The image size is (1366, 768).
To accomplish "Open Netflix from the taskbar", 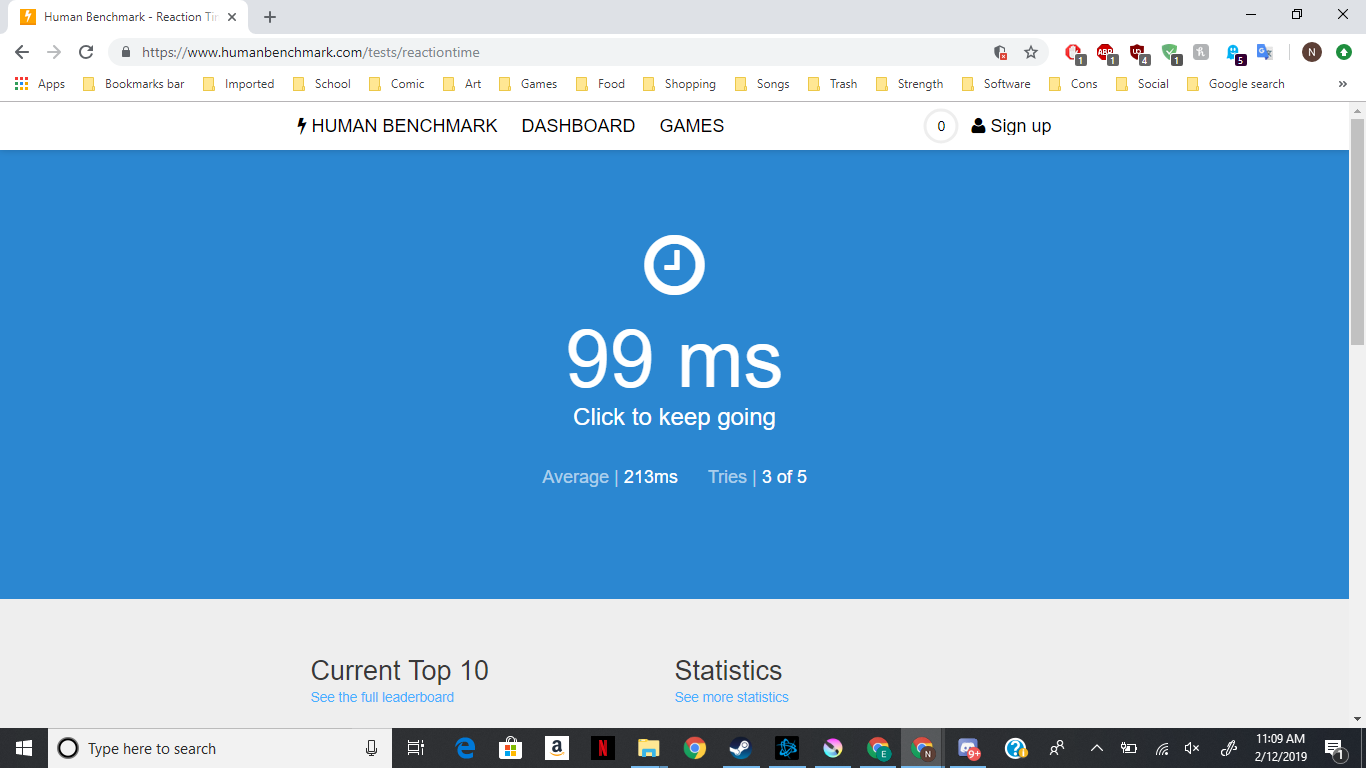I will (x=603, y=748).
